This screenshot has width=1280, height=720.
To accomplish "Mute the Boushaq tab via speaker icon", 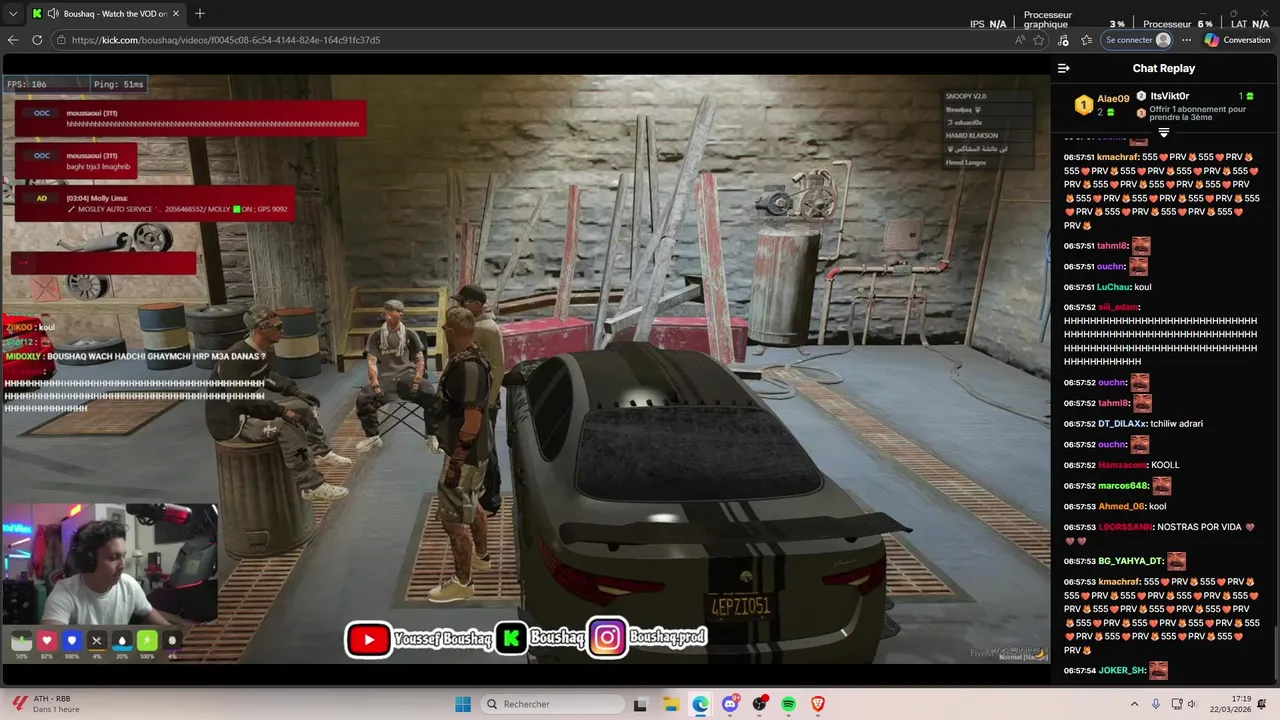I will tap(53, 14).
